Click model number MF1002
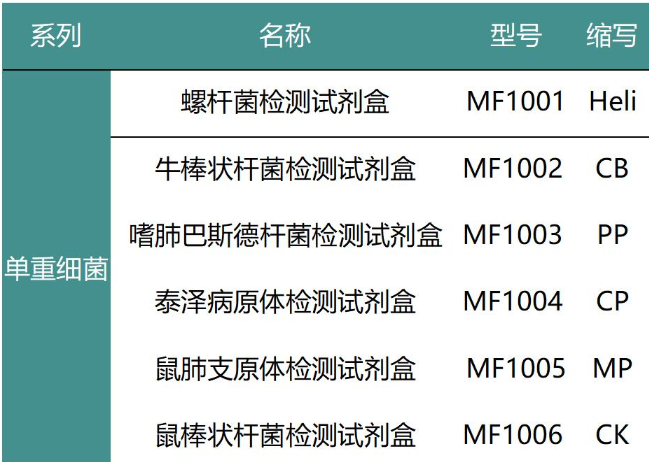The height and width of the screenshot is (462, 649). 512,168
